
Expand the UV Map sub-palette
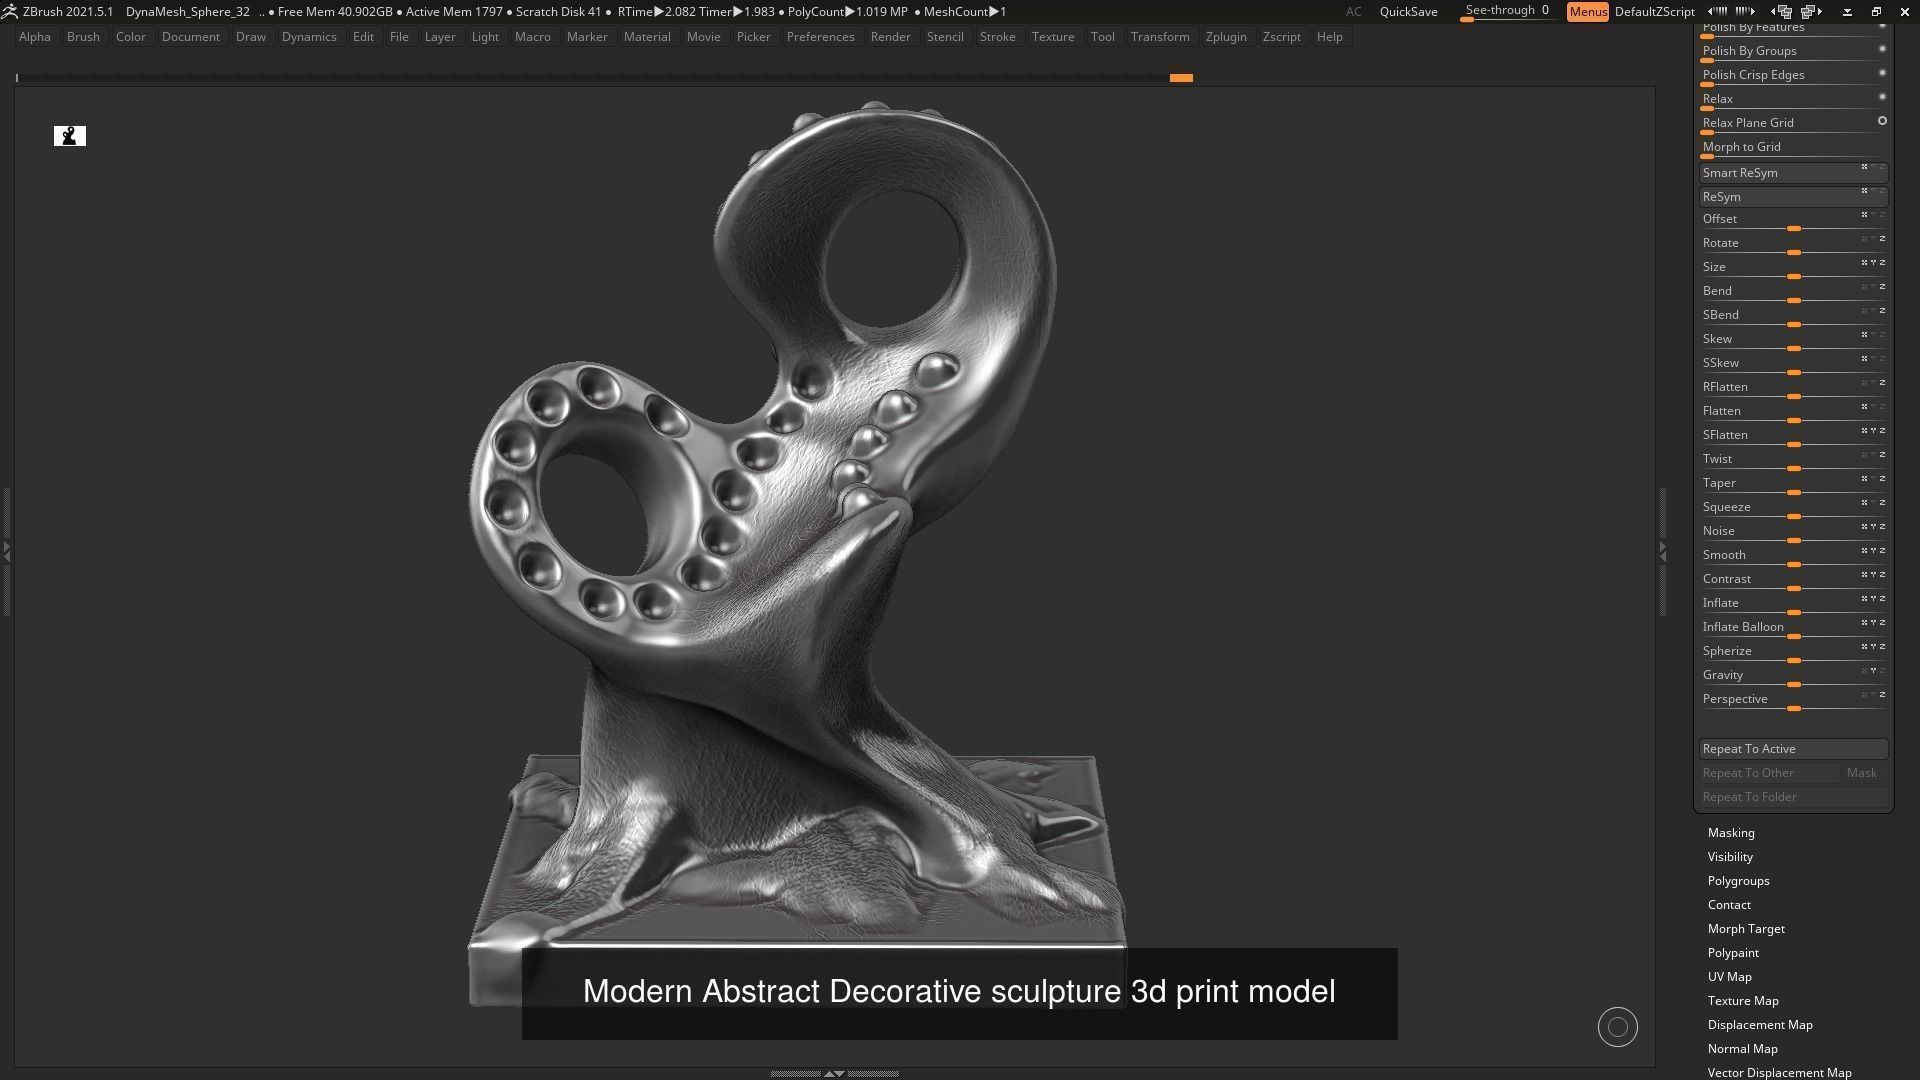(x=1729, y=977)
